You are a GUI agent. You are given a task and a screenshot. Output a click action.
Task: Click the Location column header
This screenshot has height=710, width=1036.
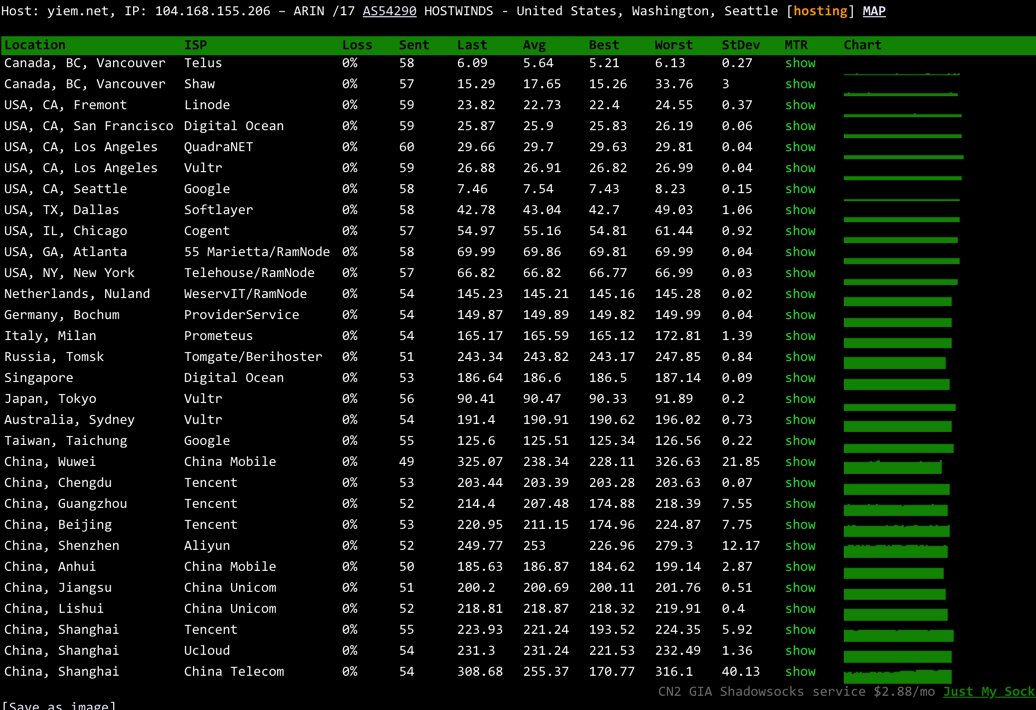tap(35, 45)
